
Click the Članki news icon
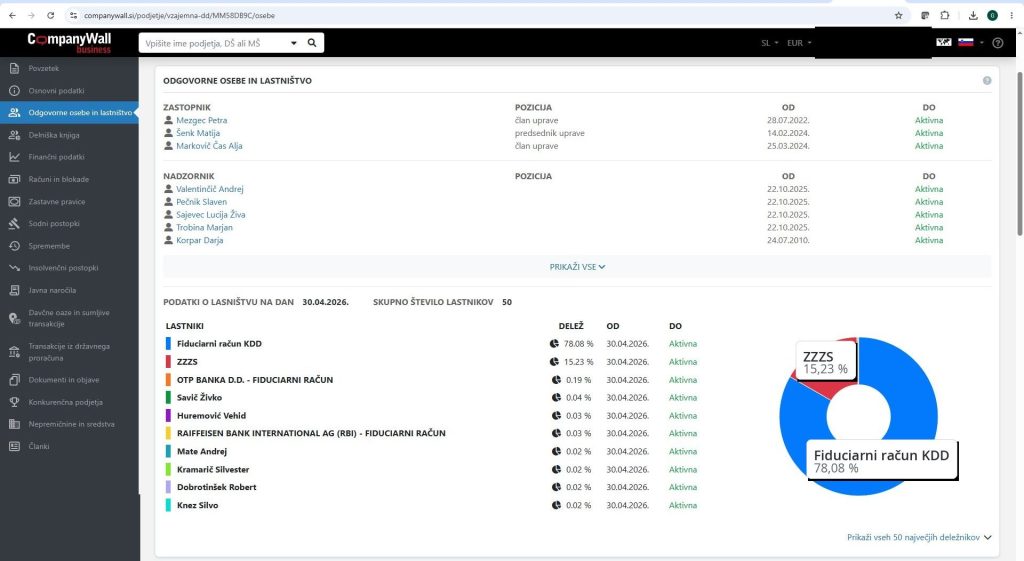click(14, 447)
